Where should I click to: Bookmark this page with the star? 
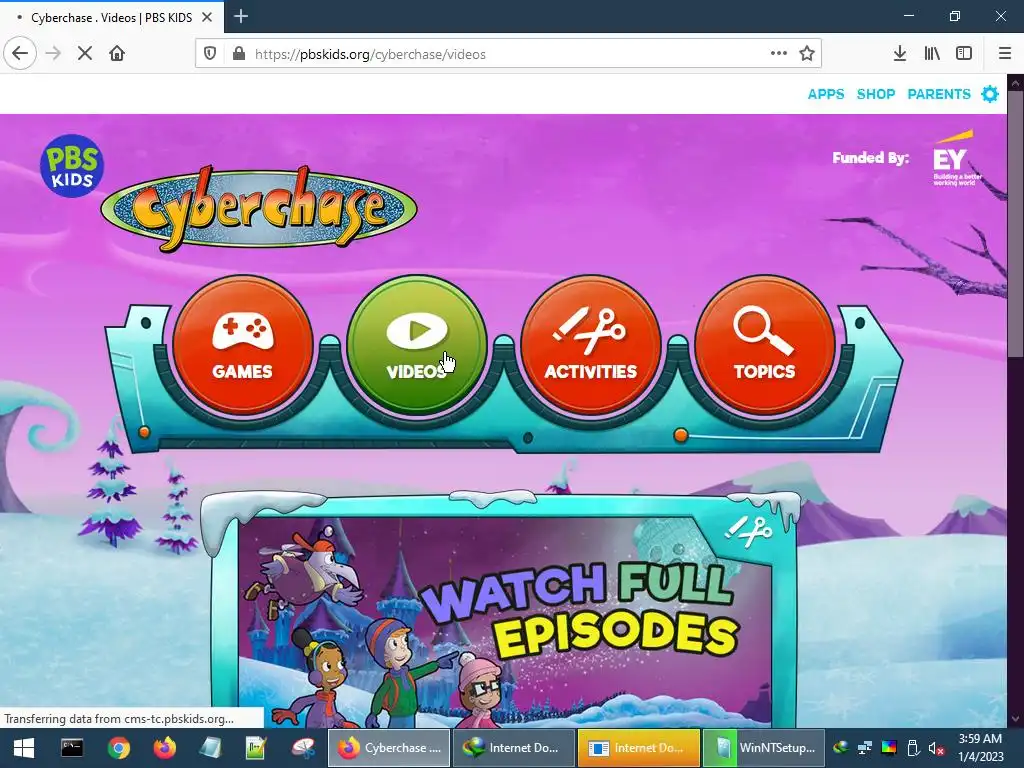pos(807,54)
